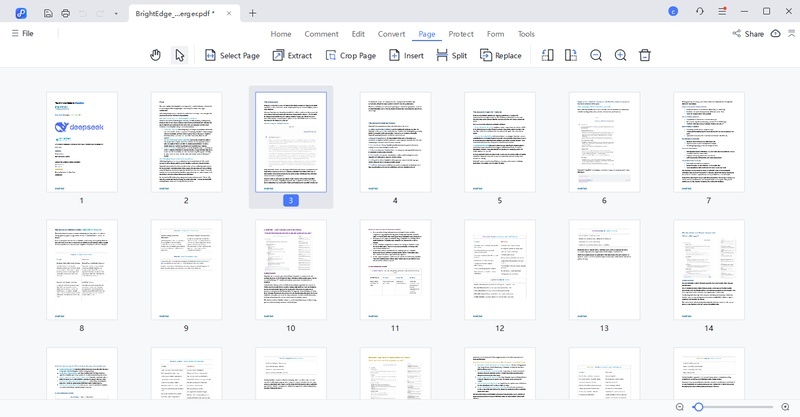The width and height of the screenshot is (800, 417).
Task: Select page 2 thumbnail
Action: [186, 142]
